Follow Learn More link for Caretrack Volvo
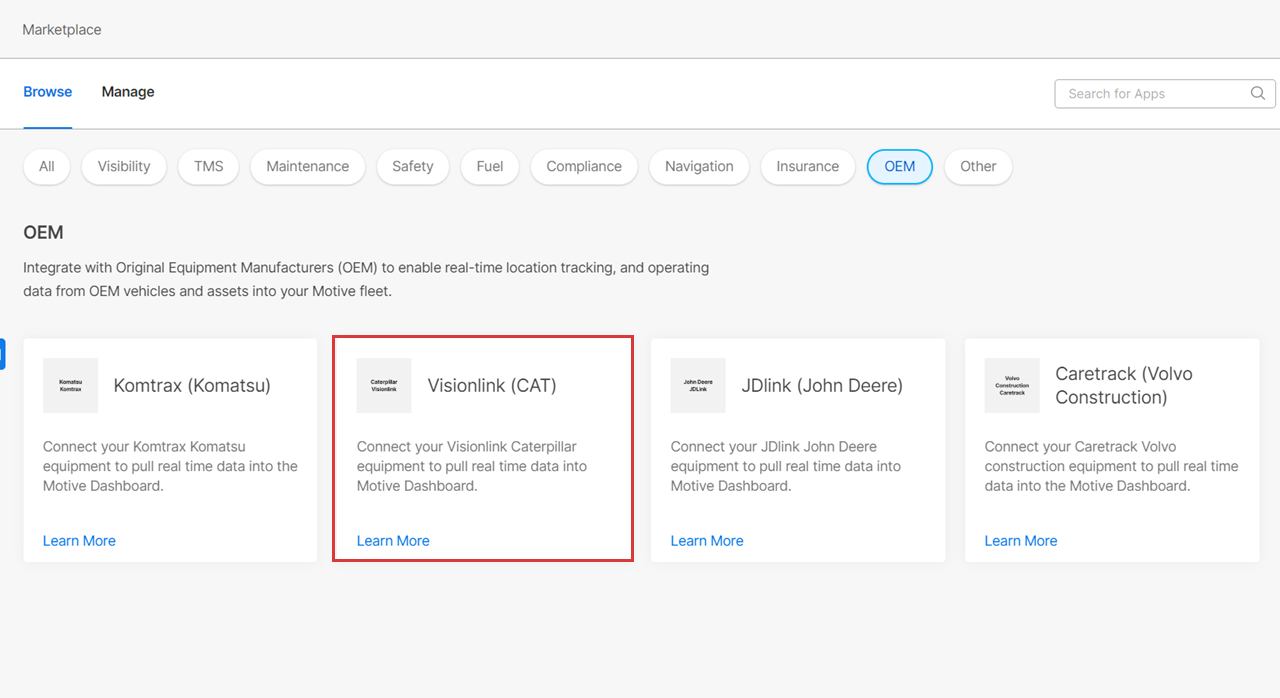 1021,541
